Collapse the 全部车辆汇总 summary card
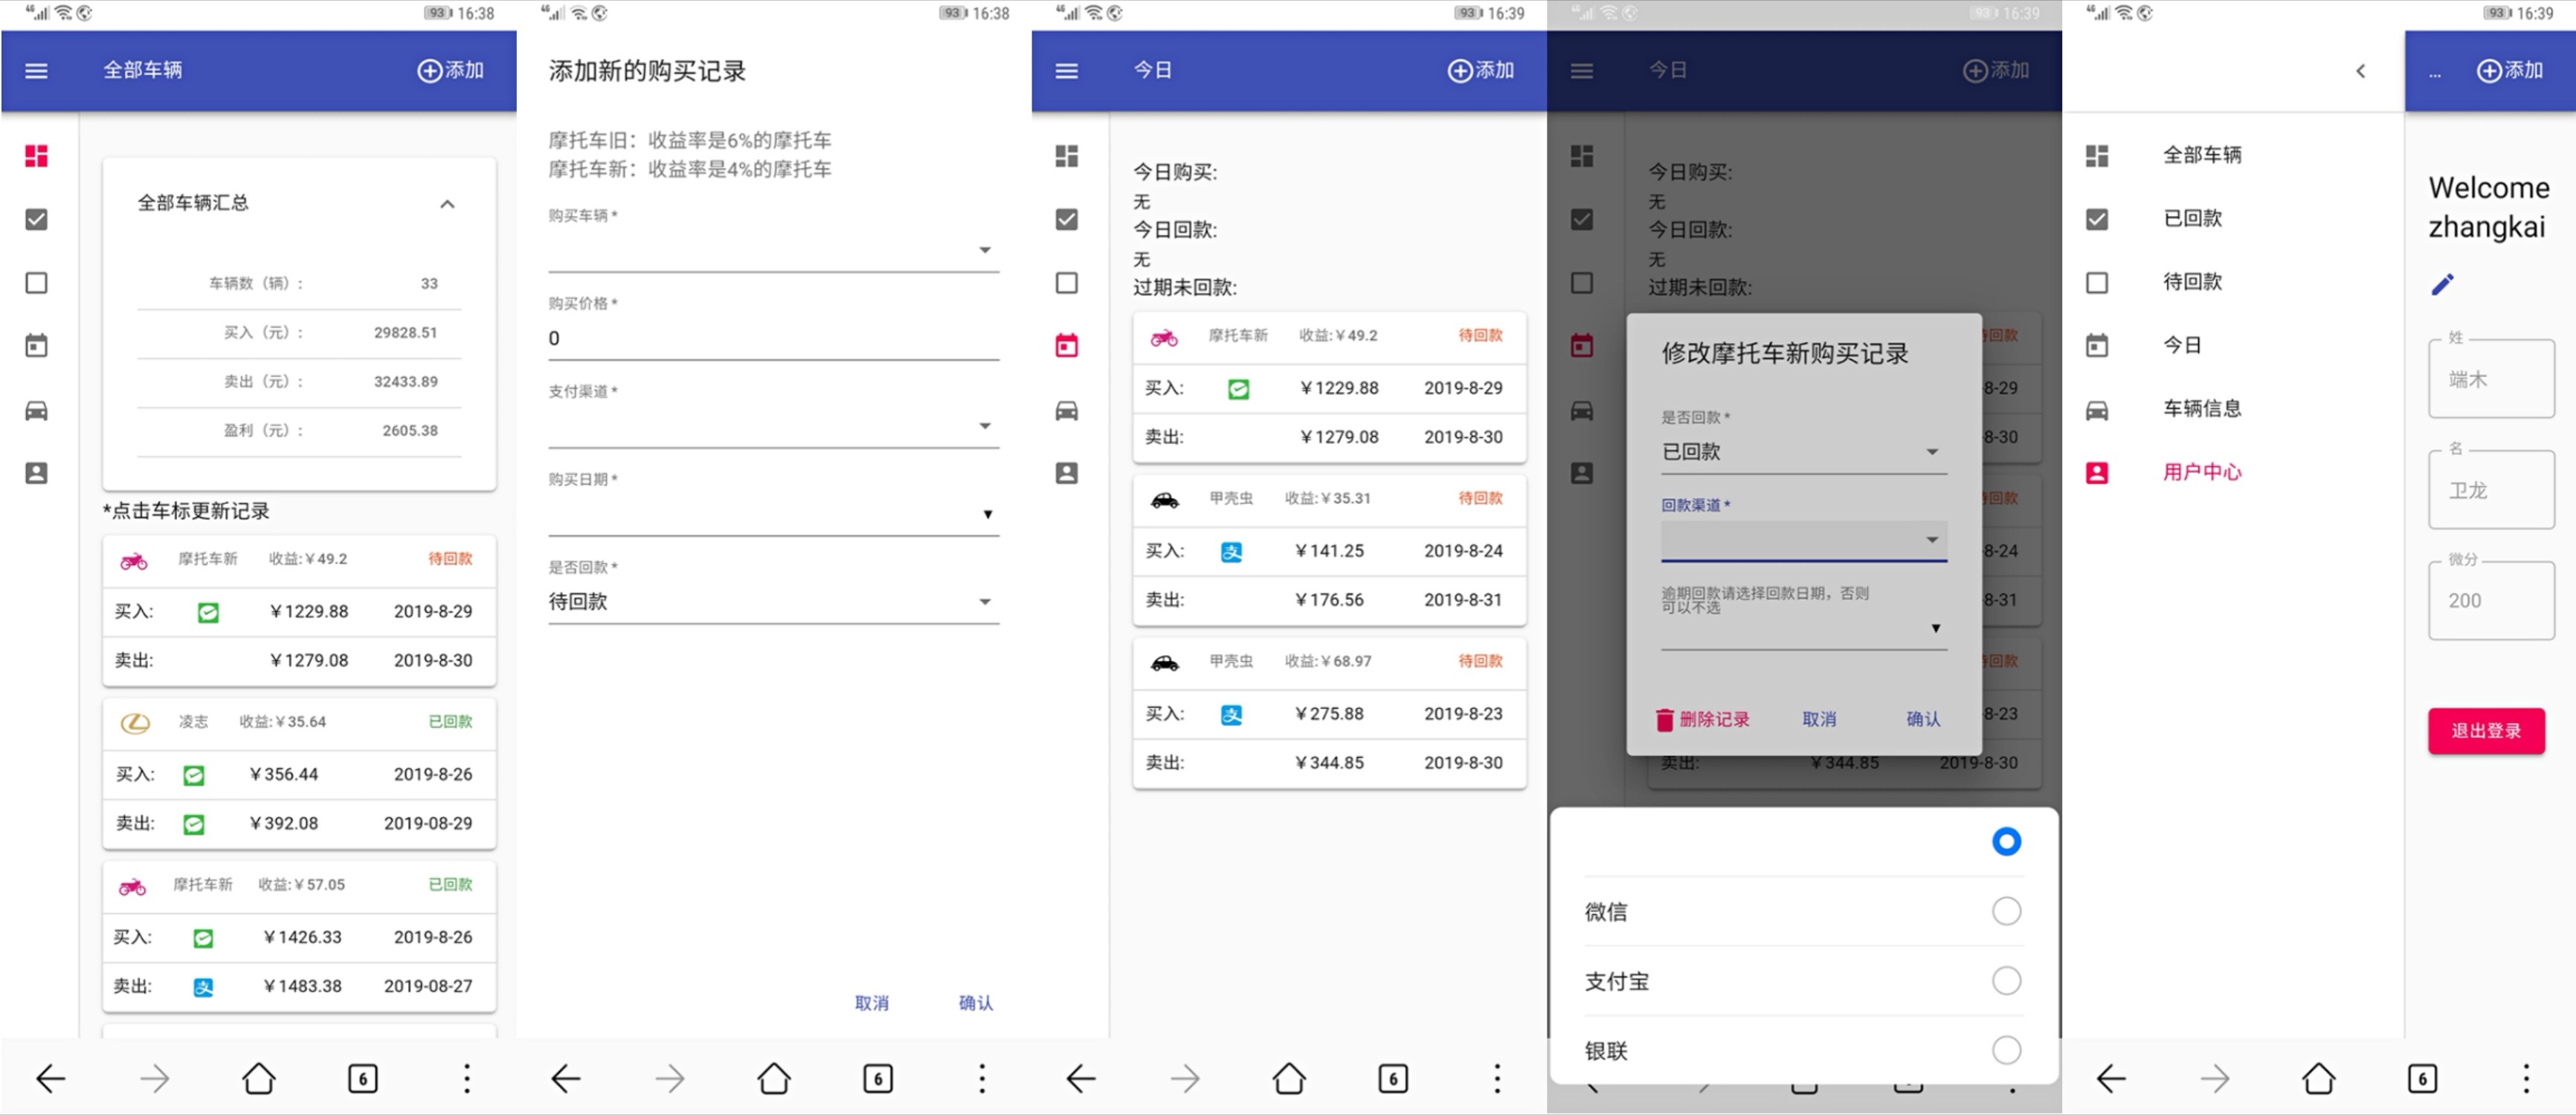 pyautogui.click(x=447, y=204)
